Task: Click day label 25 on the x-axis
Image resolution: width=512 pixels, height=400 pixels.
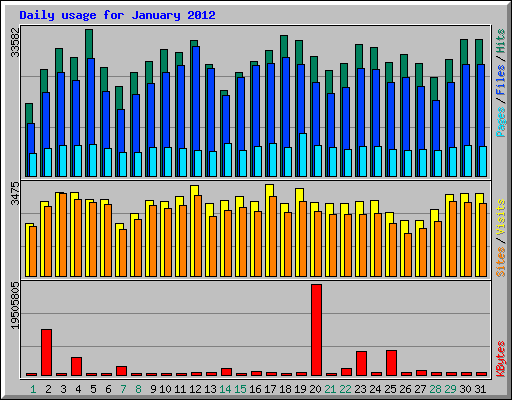Action: (x=390, y=389)
